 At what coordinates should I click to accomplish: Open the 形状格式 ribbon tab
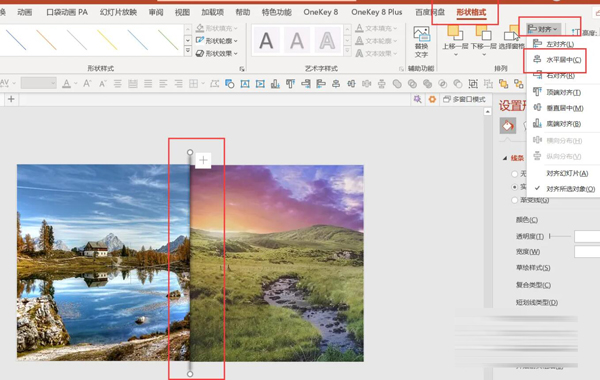471,12
